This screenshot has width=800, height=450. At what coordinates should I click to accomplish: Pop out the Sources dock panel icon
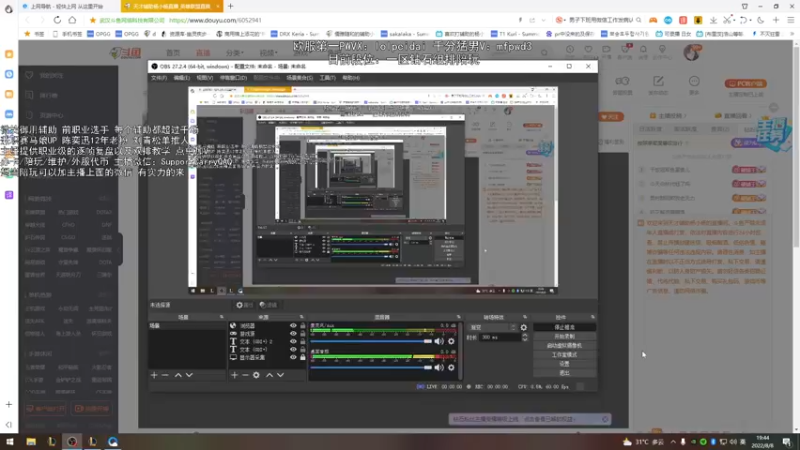[x=302, y=317]
